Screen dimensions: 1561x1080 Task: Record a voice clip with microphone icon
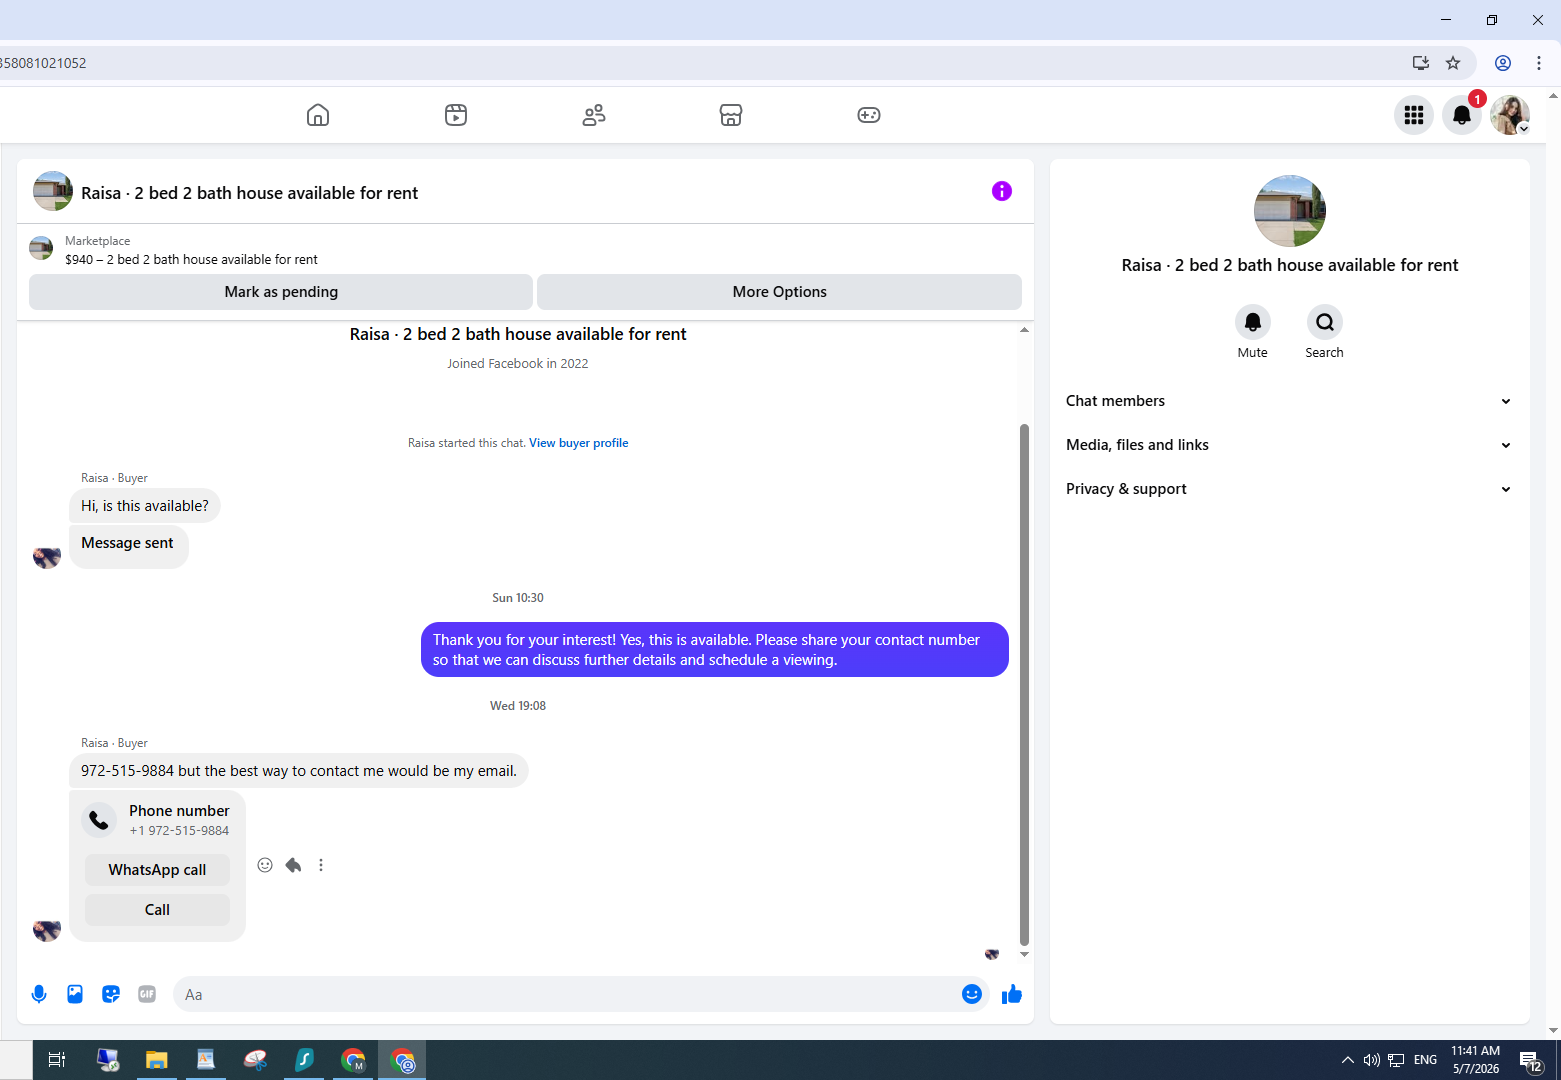coord(39,994)
